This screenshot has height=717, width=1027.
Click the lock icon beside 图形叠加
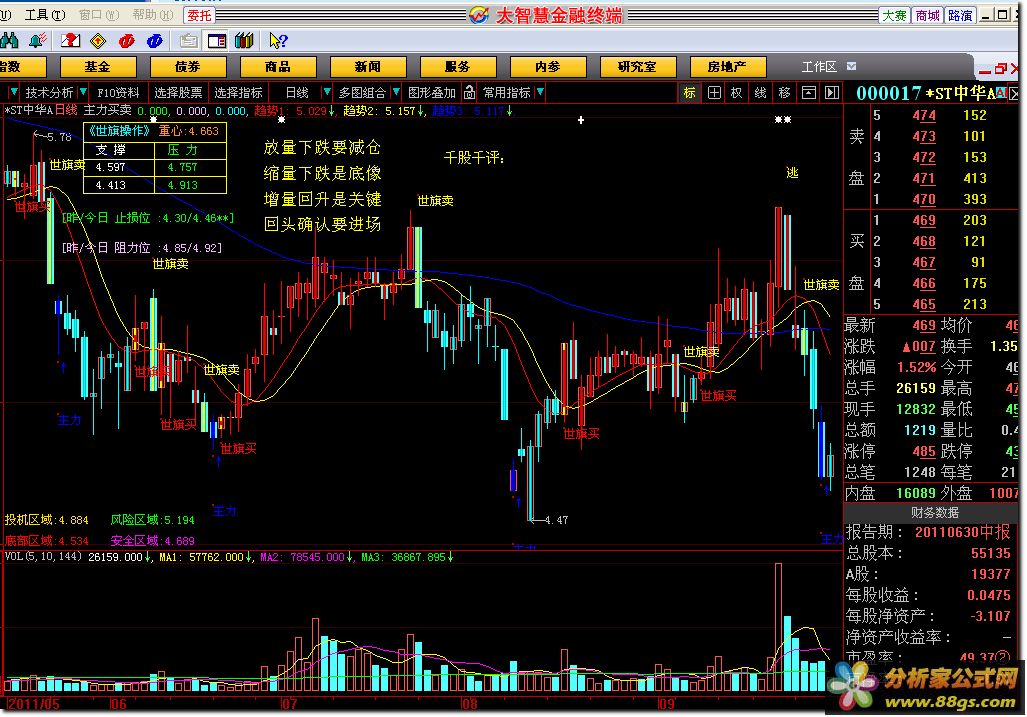coord(469,92)
